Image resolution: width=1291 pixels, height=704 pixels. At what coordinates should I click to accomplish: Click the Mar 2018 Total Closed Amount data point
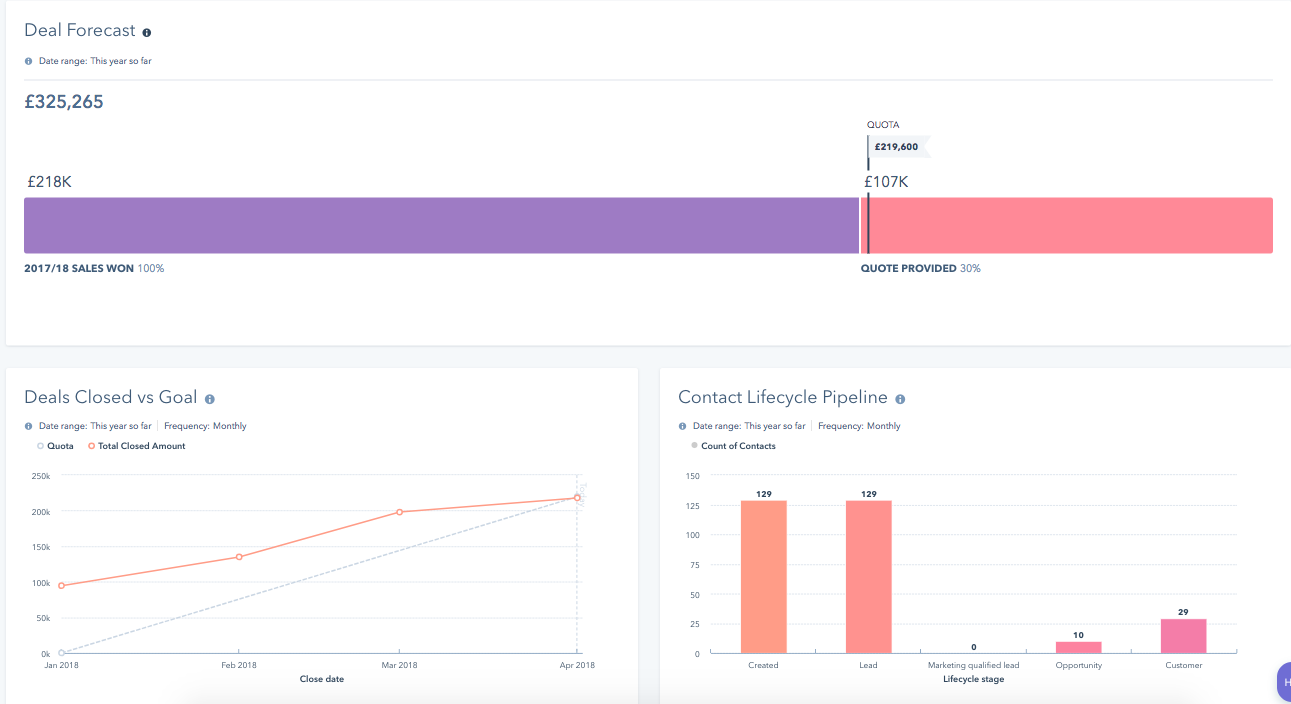pyautogui.click(x=399, y=512)
